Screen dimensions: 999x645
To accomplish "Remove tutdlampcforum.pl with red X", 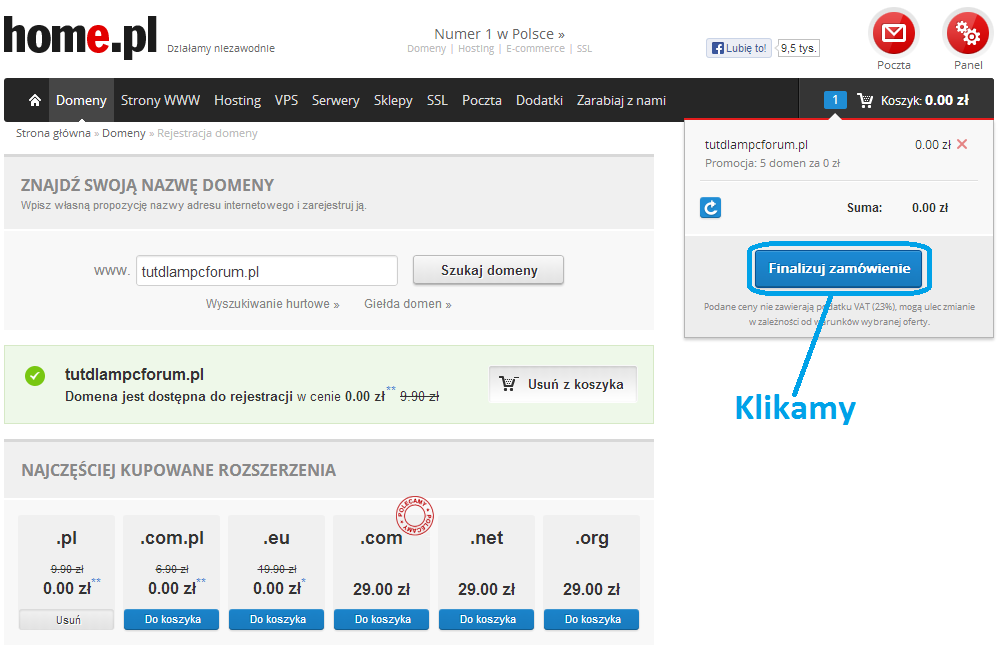I will (962, 144).
